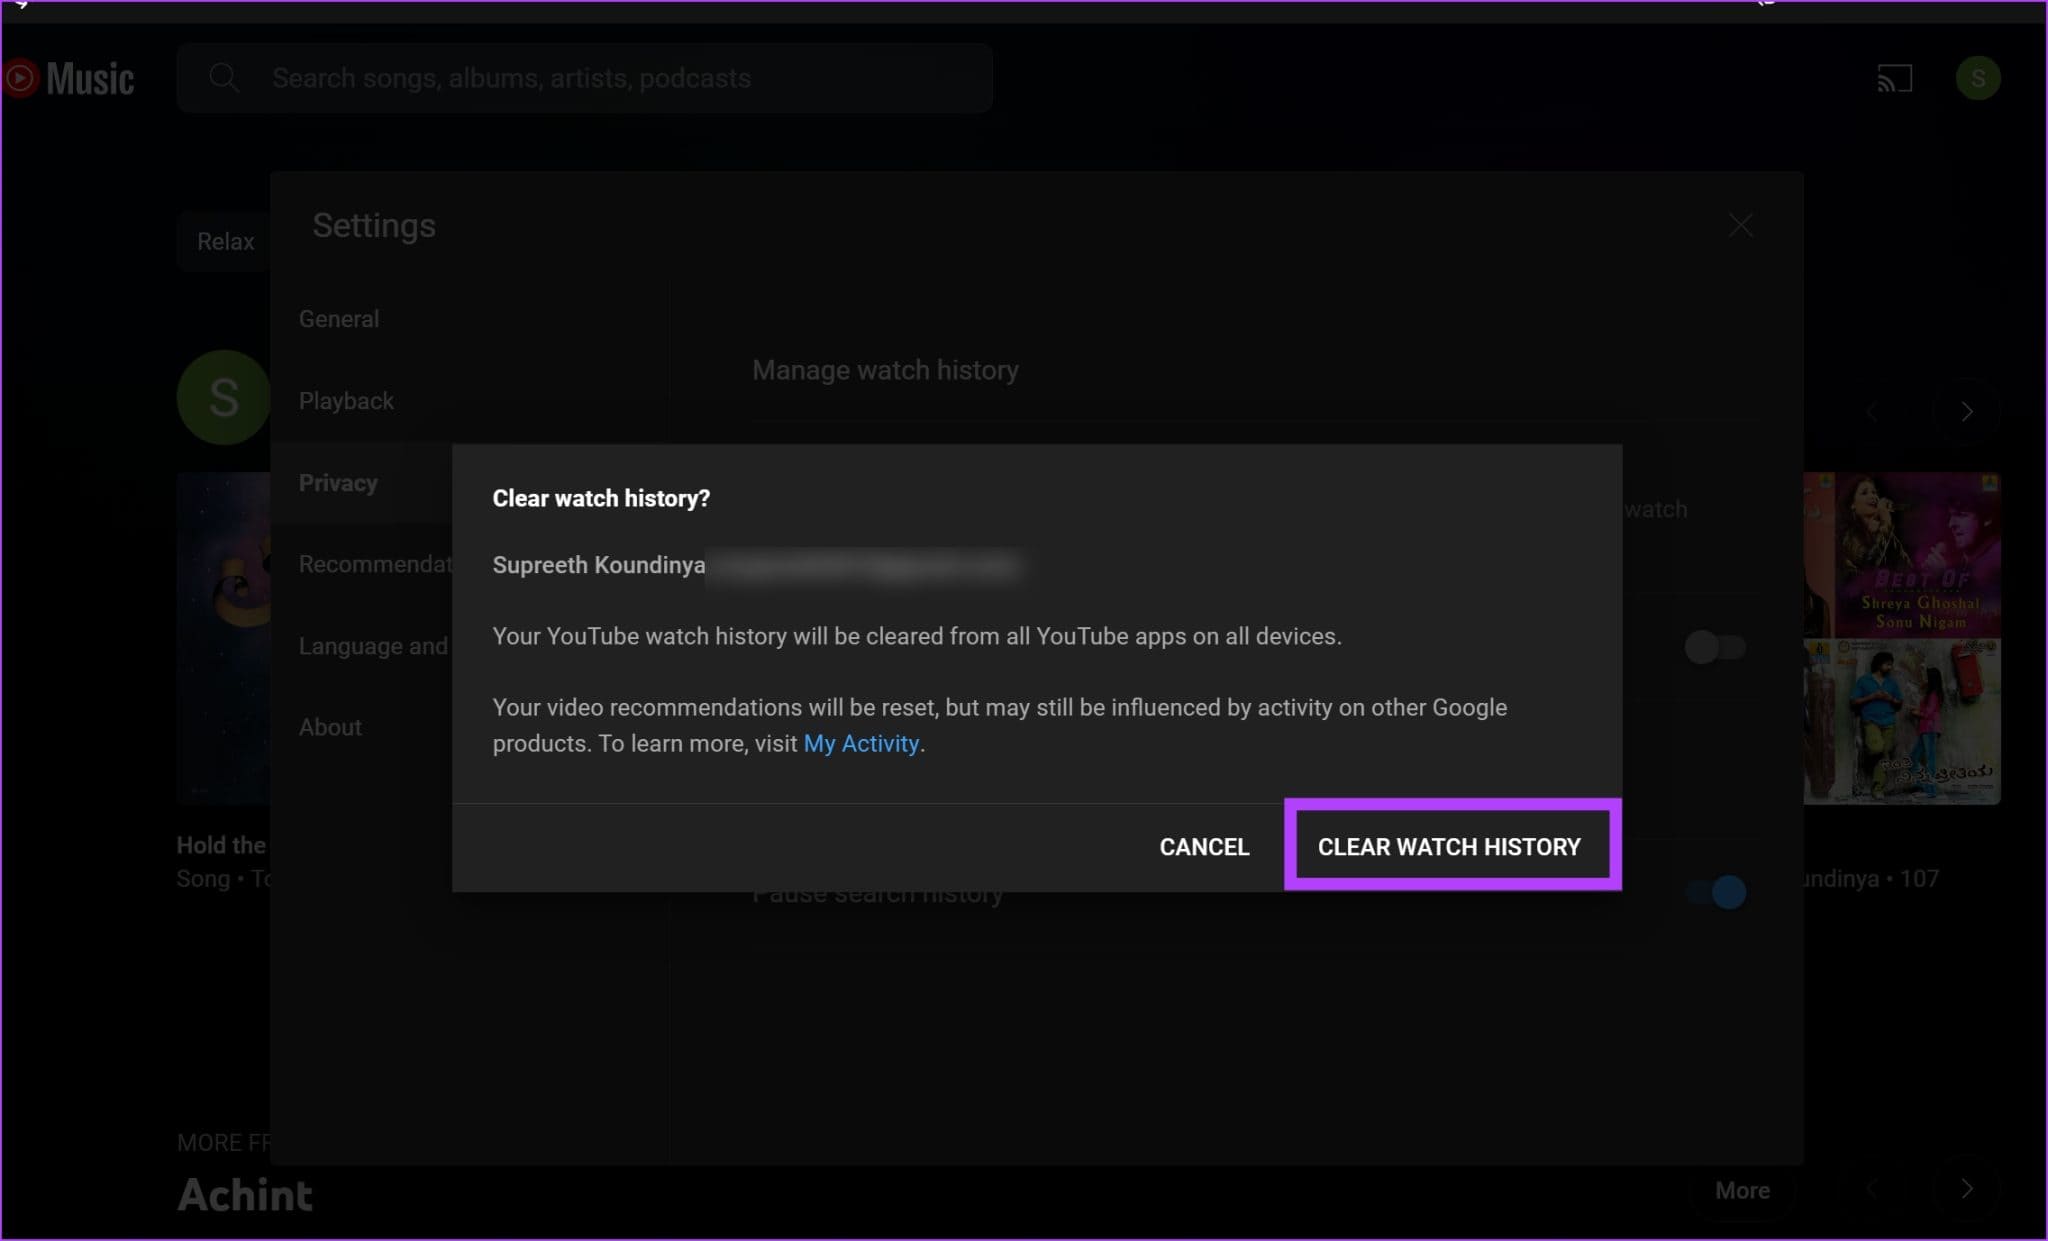Click the CLEAR WATCH HISTORY button
This screenshot has width=2048, height=1241.
[x=1448, y=846]
